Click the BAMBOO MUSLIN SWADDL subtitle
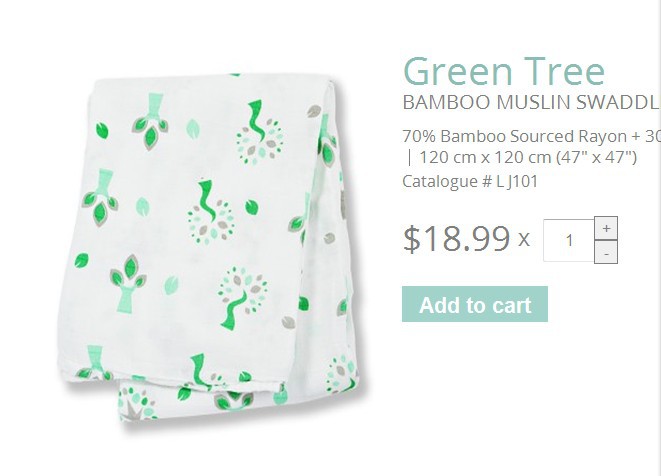 532,102
